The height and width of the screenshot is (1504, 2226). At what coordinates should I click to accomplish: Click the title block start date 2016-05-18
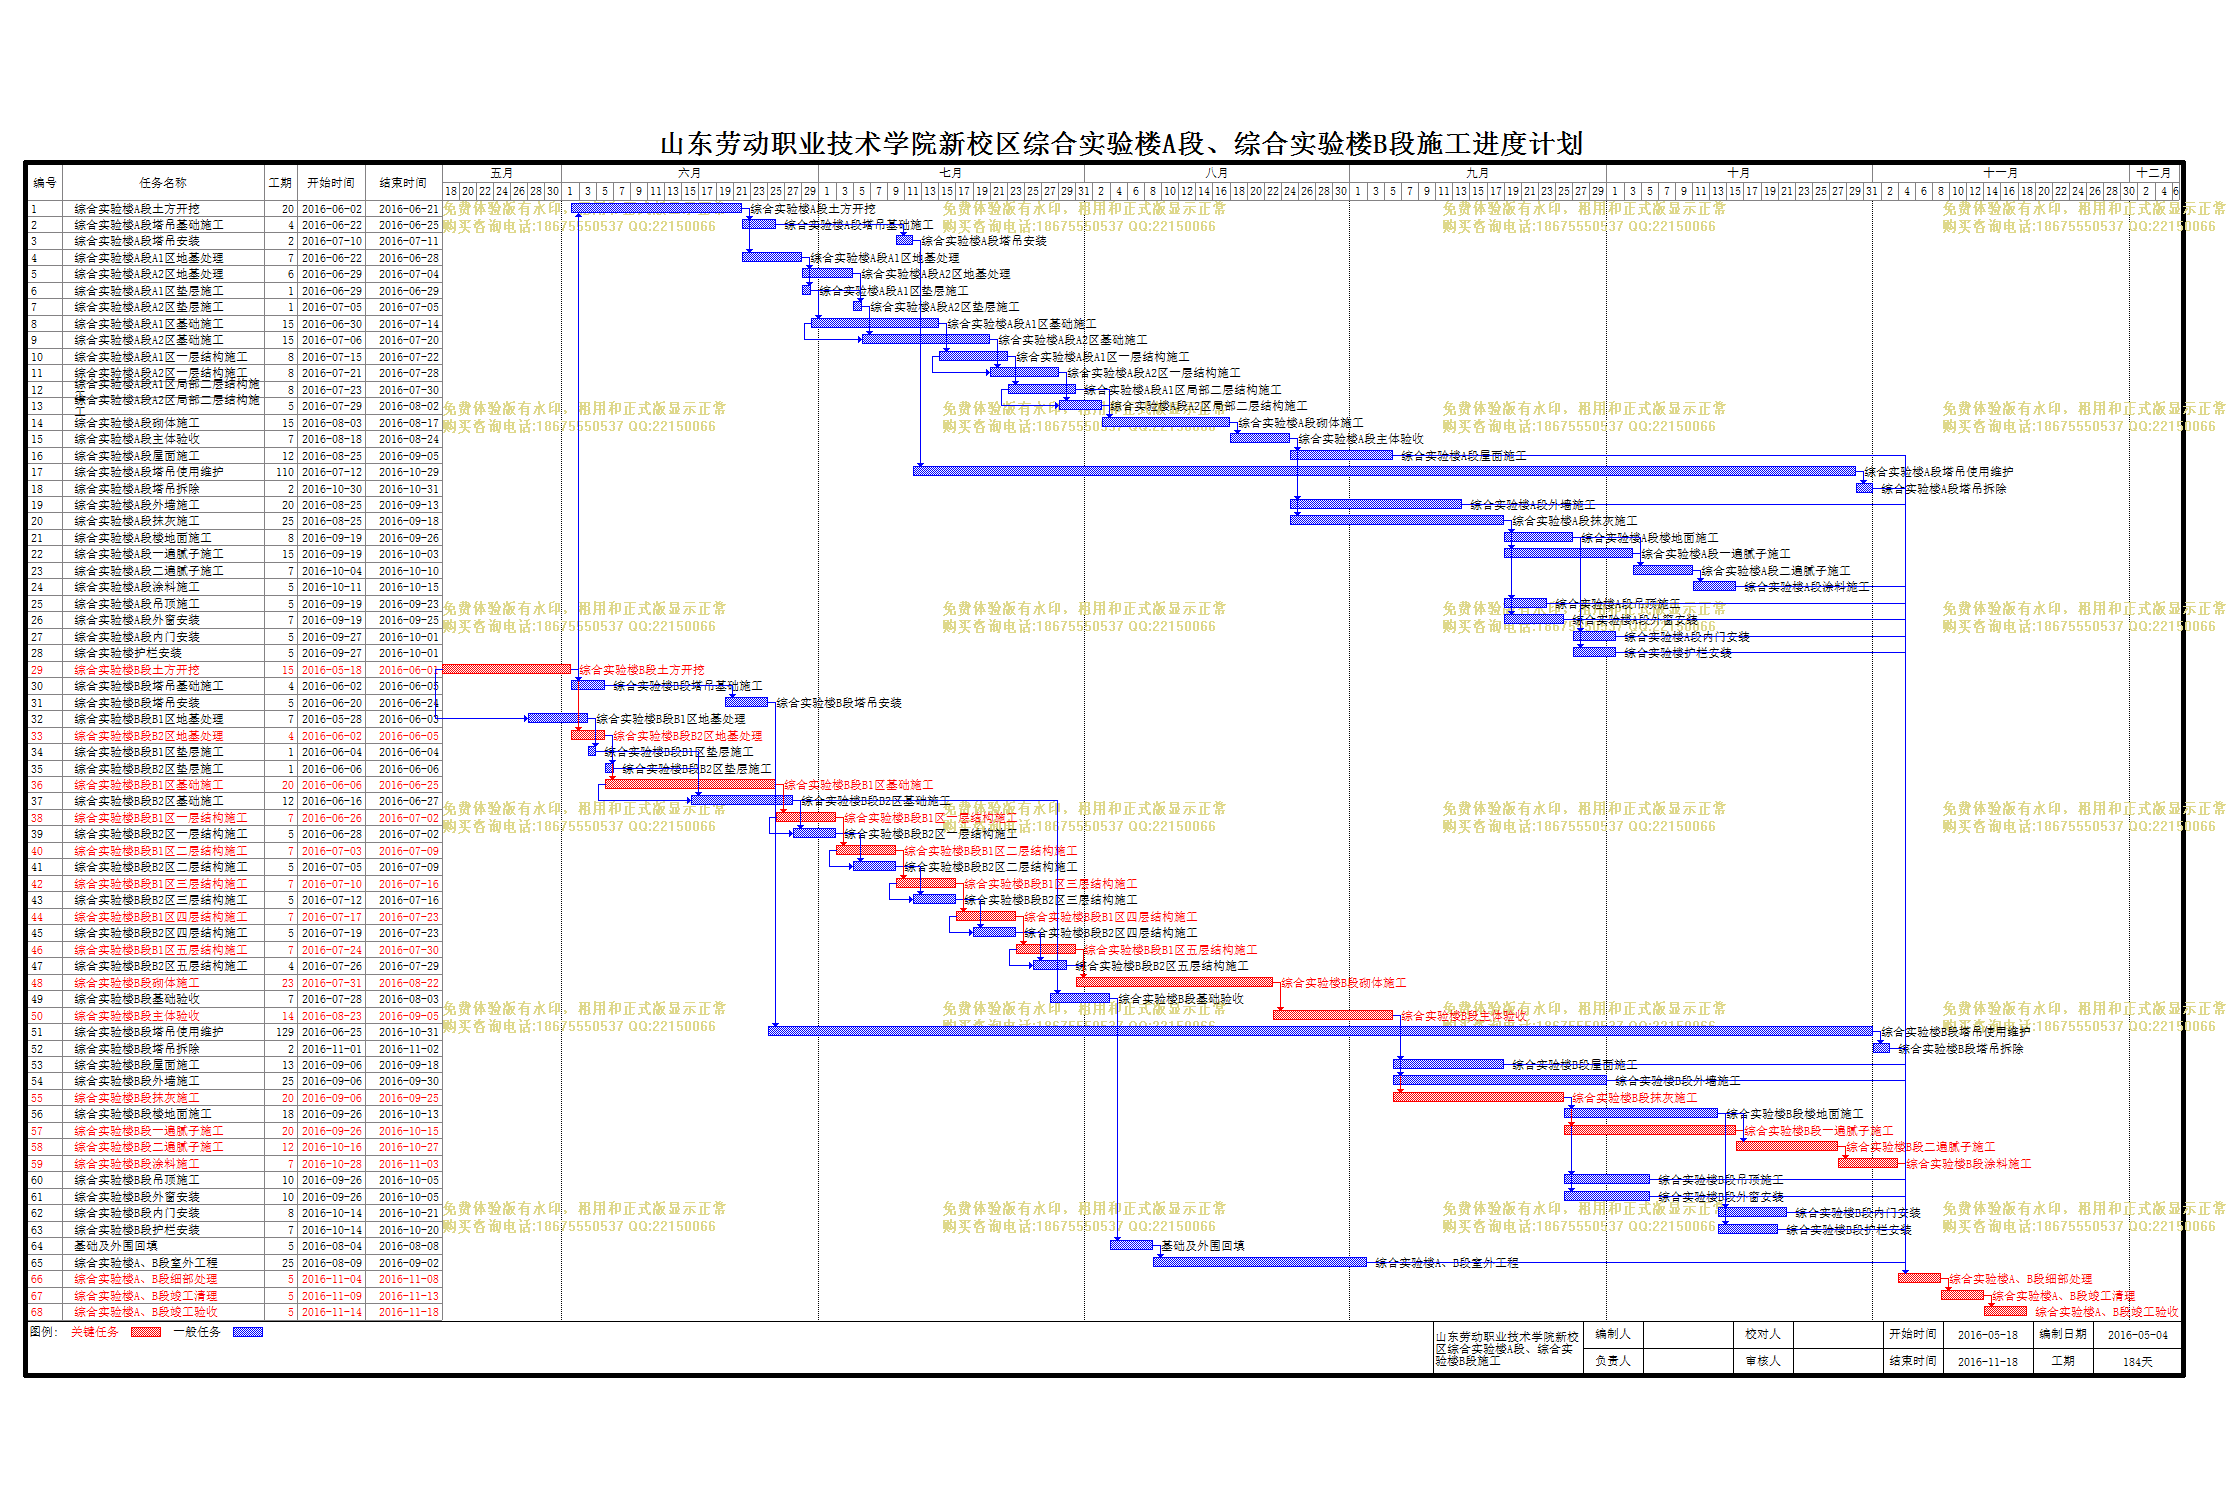pos(1988,1335)
